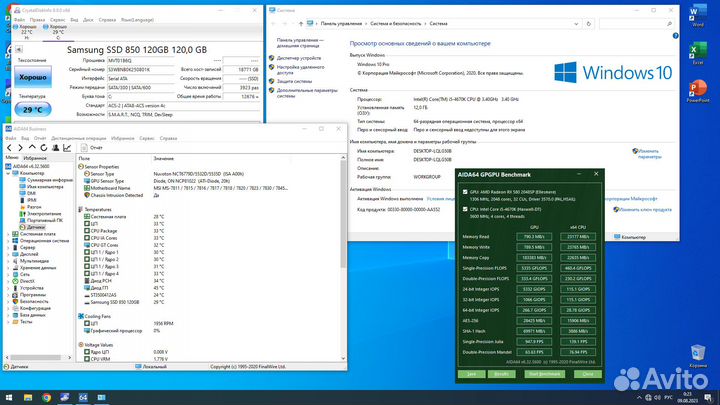Screen dimensions: 720x405
Task: Open the Windows Start menu
Action: click(9, 397)
